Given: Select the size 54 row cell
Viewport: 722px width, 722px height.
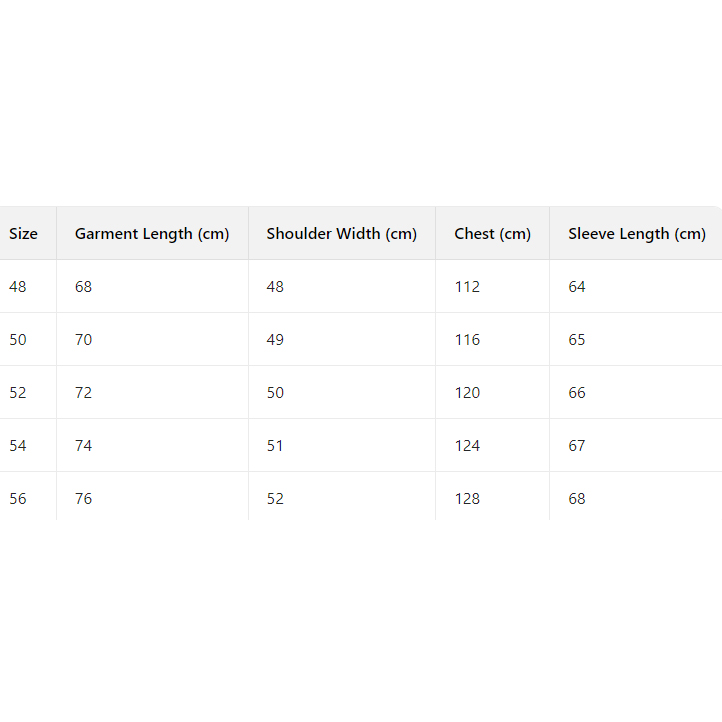Looking at the screenshot, I should [18, 446].
